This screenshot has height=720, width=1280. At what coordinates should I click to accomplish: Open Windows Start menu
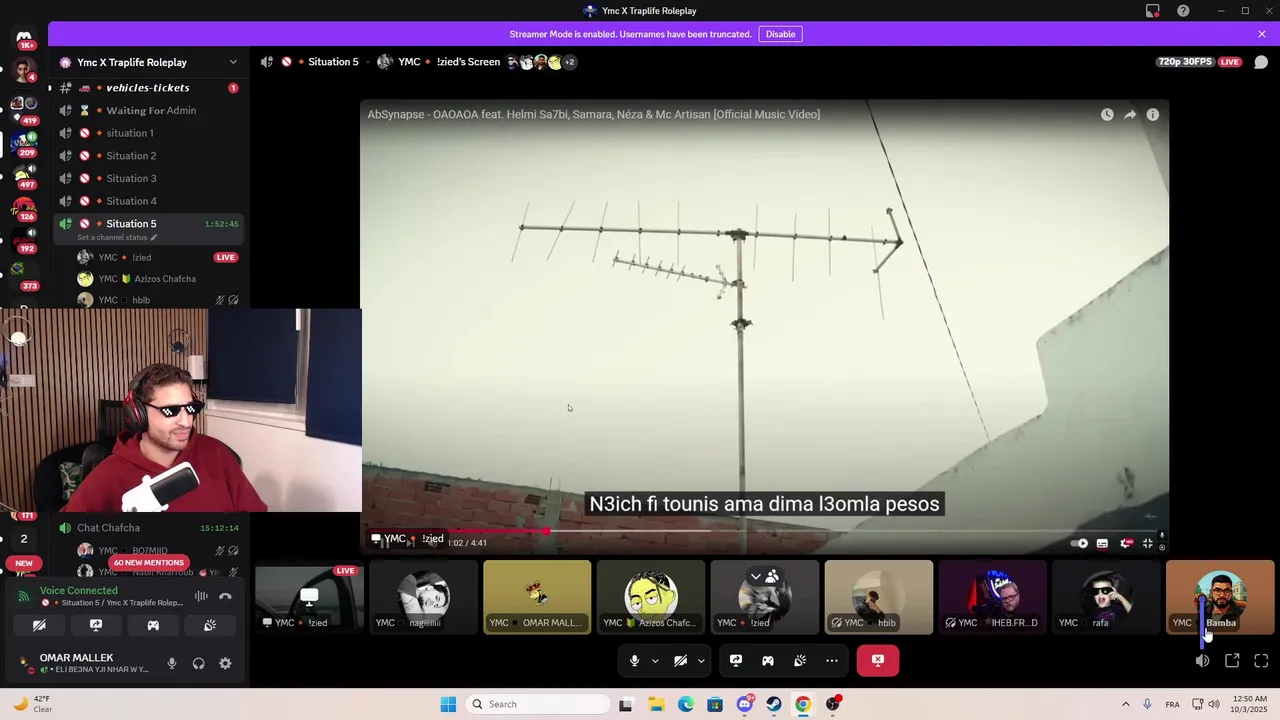tap(448, 704)
